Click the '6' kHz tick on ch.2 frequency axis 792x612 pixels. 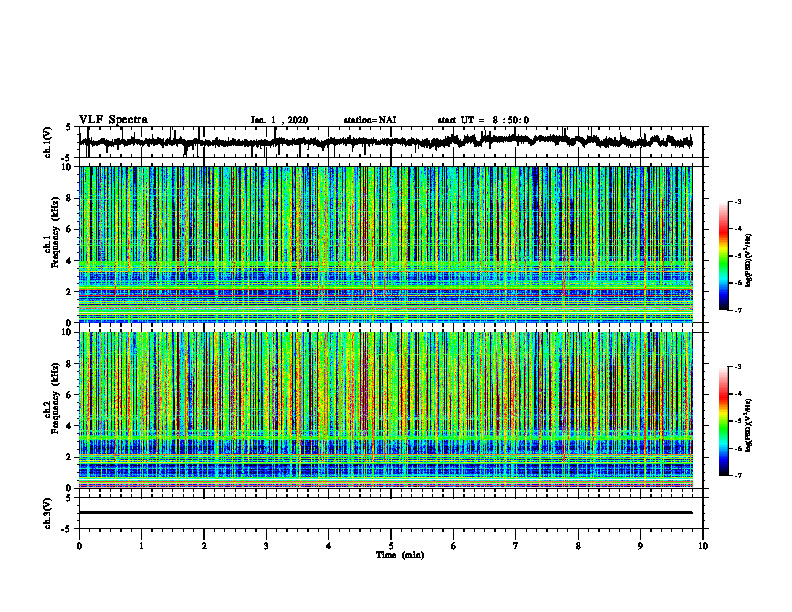[69, 395]
